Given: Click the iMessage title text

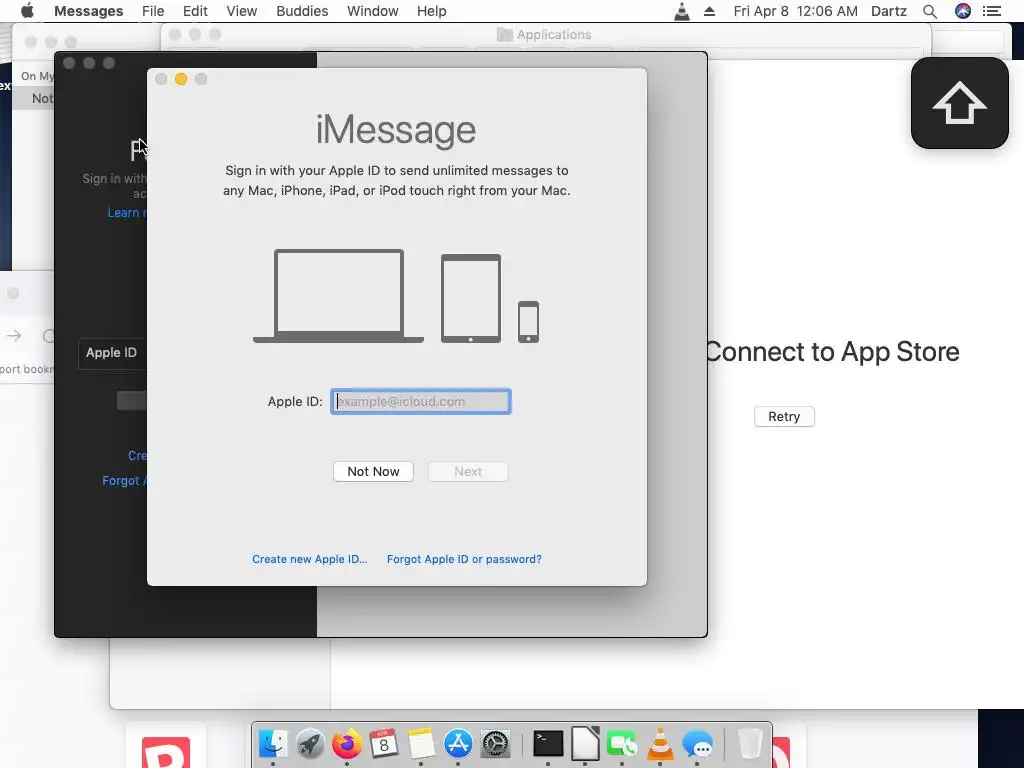Looking at the screenshot, I should coord(396,130).
